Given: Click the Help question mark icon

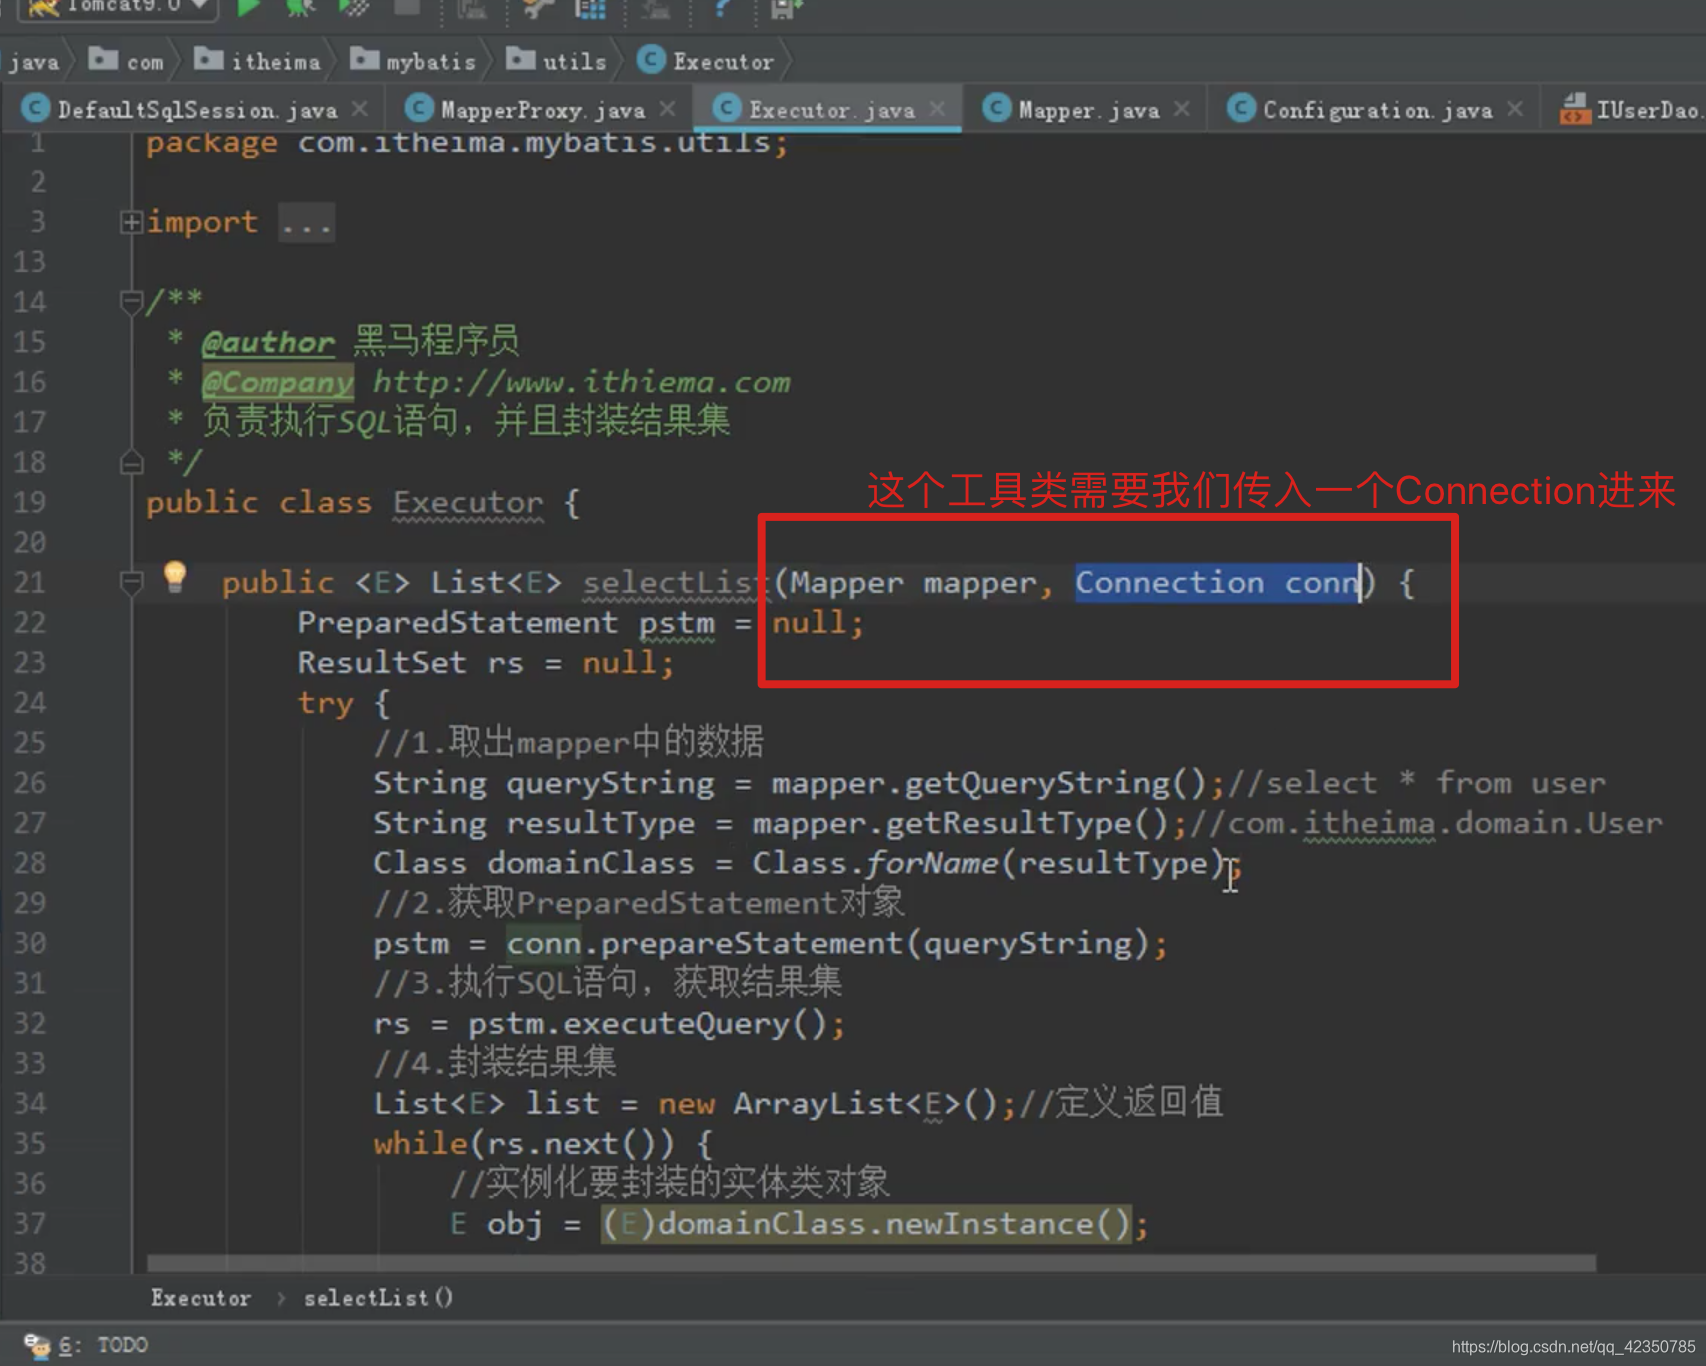Looking at the screenshot, I should point(722,8).
